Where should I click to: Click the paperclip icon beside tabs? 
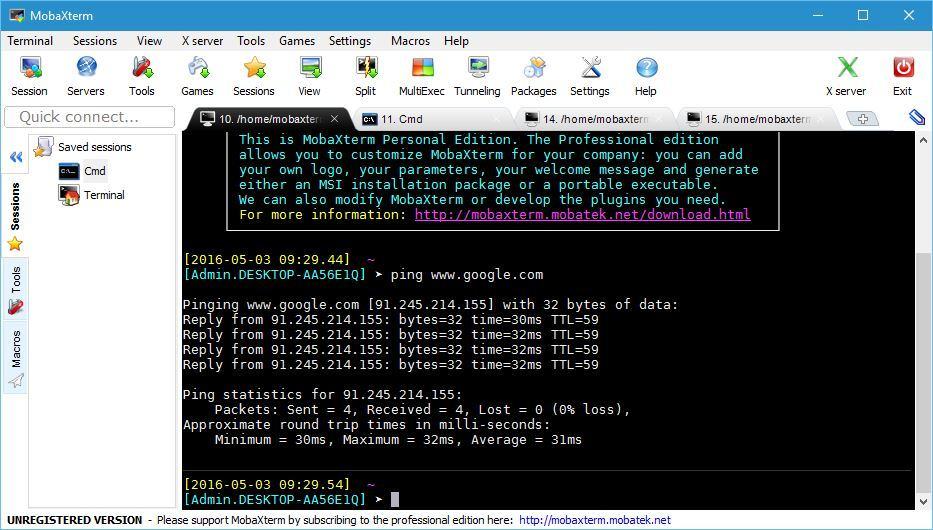pos(917,117)
